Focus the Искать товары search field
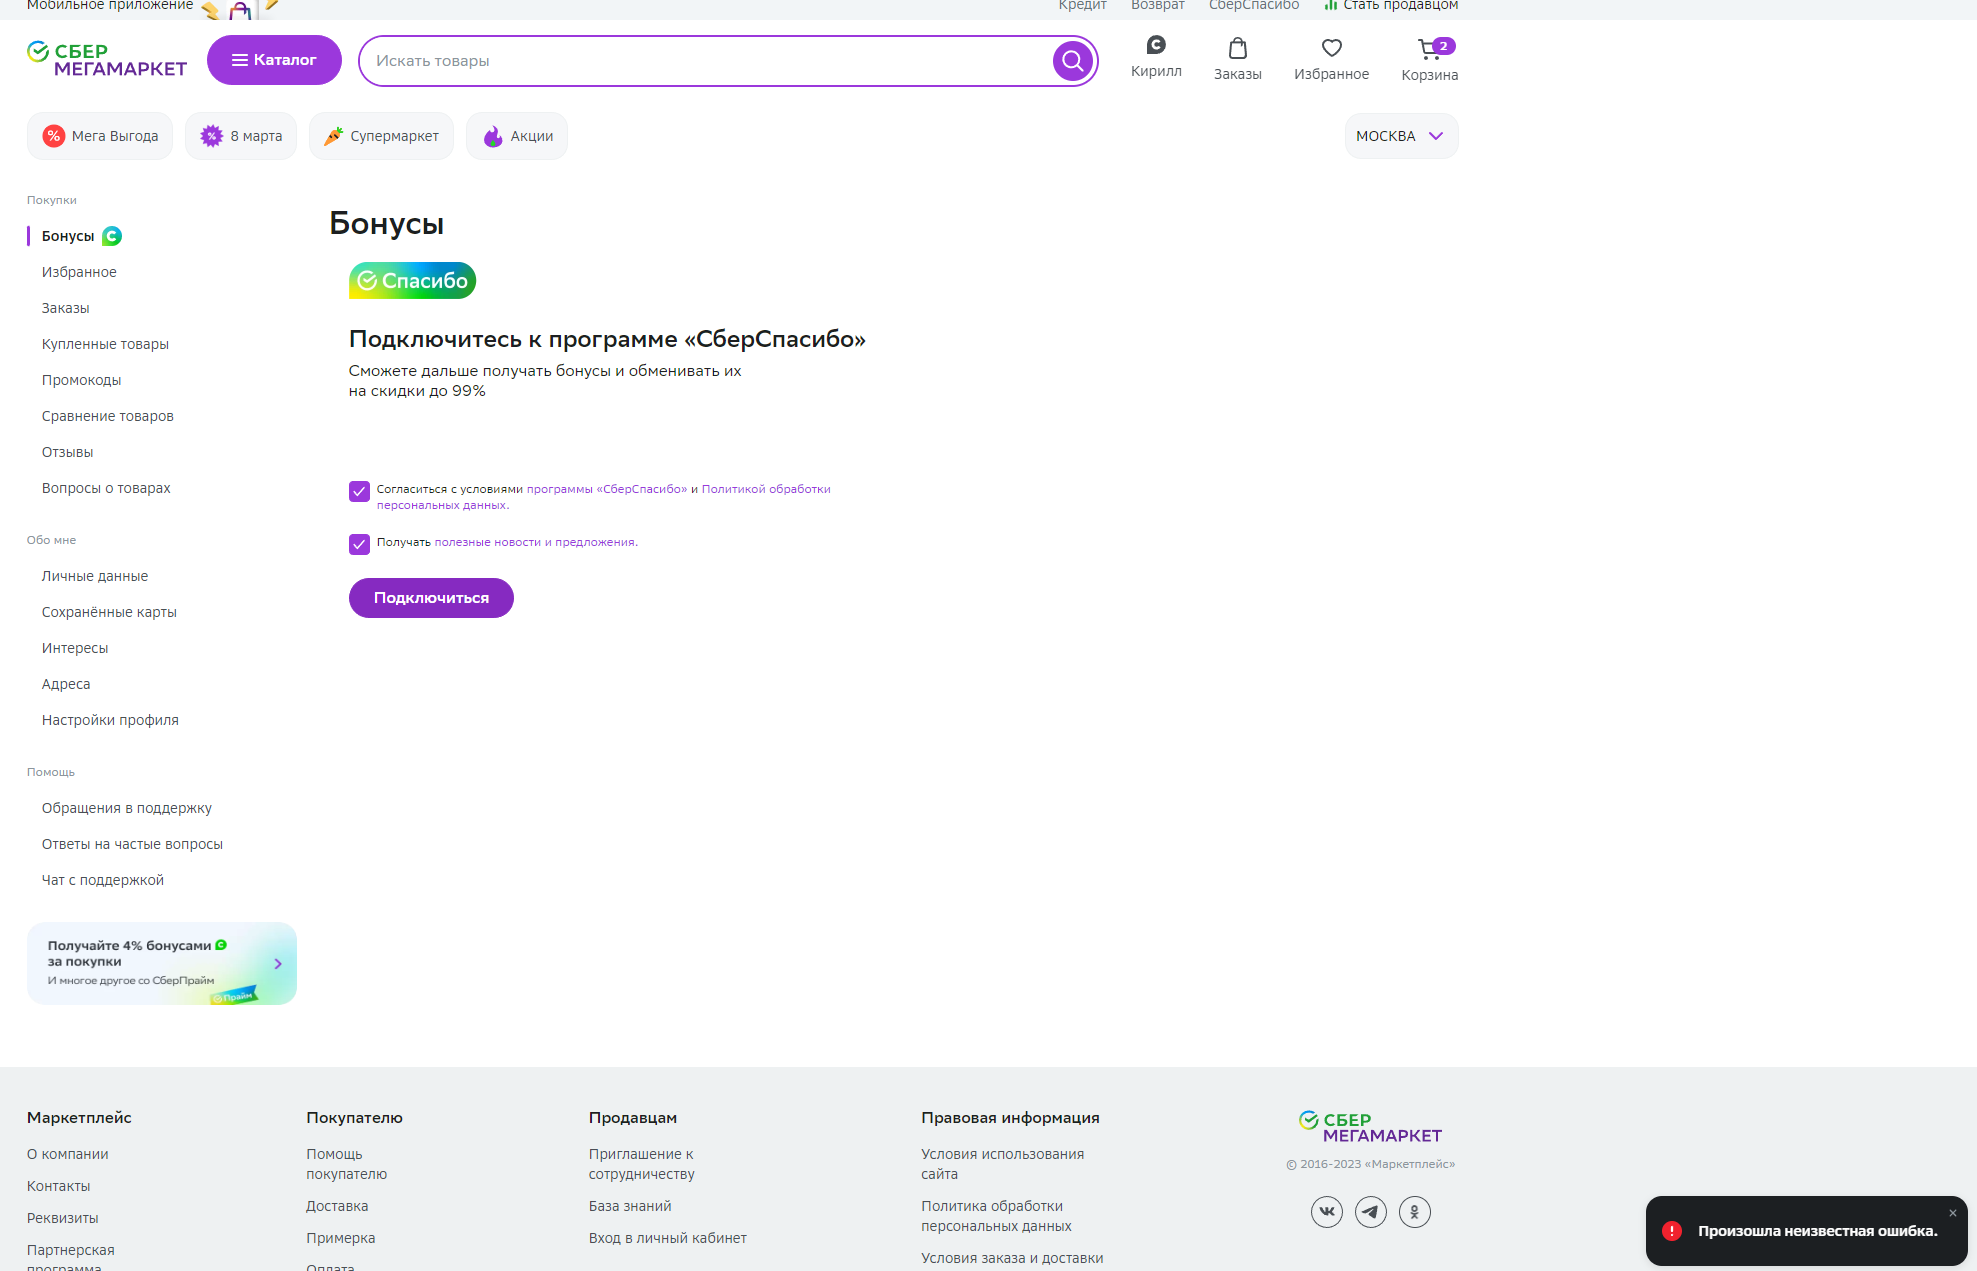The height and width of the screenshot is (1271, 1977). (x=705, y=61)
